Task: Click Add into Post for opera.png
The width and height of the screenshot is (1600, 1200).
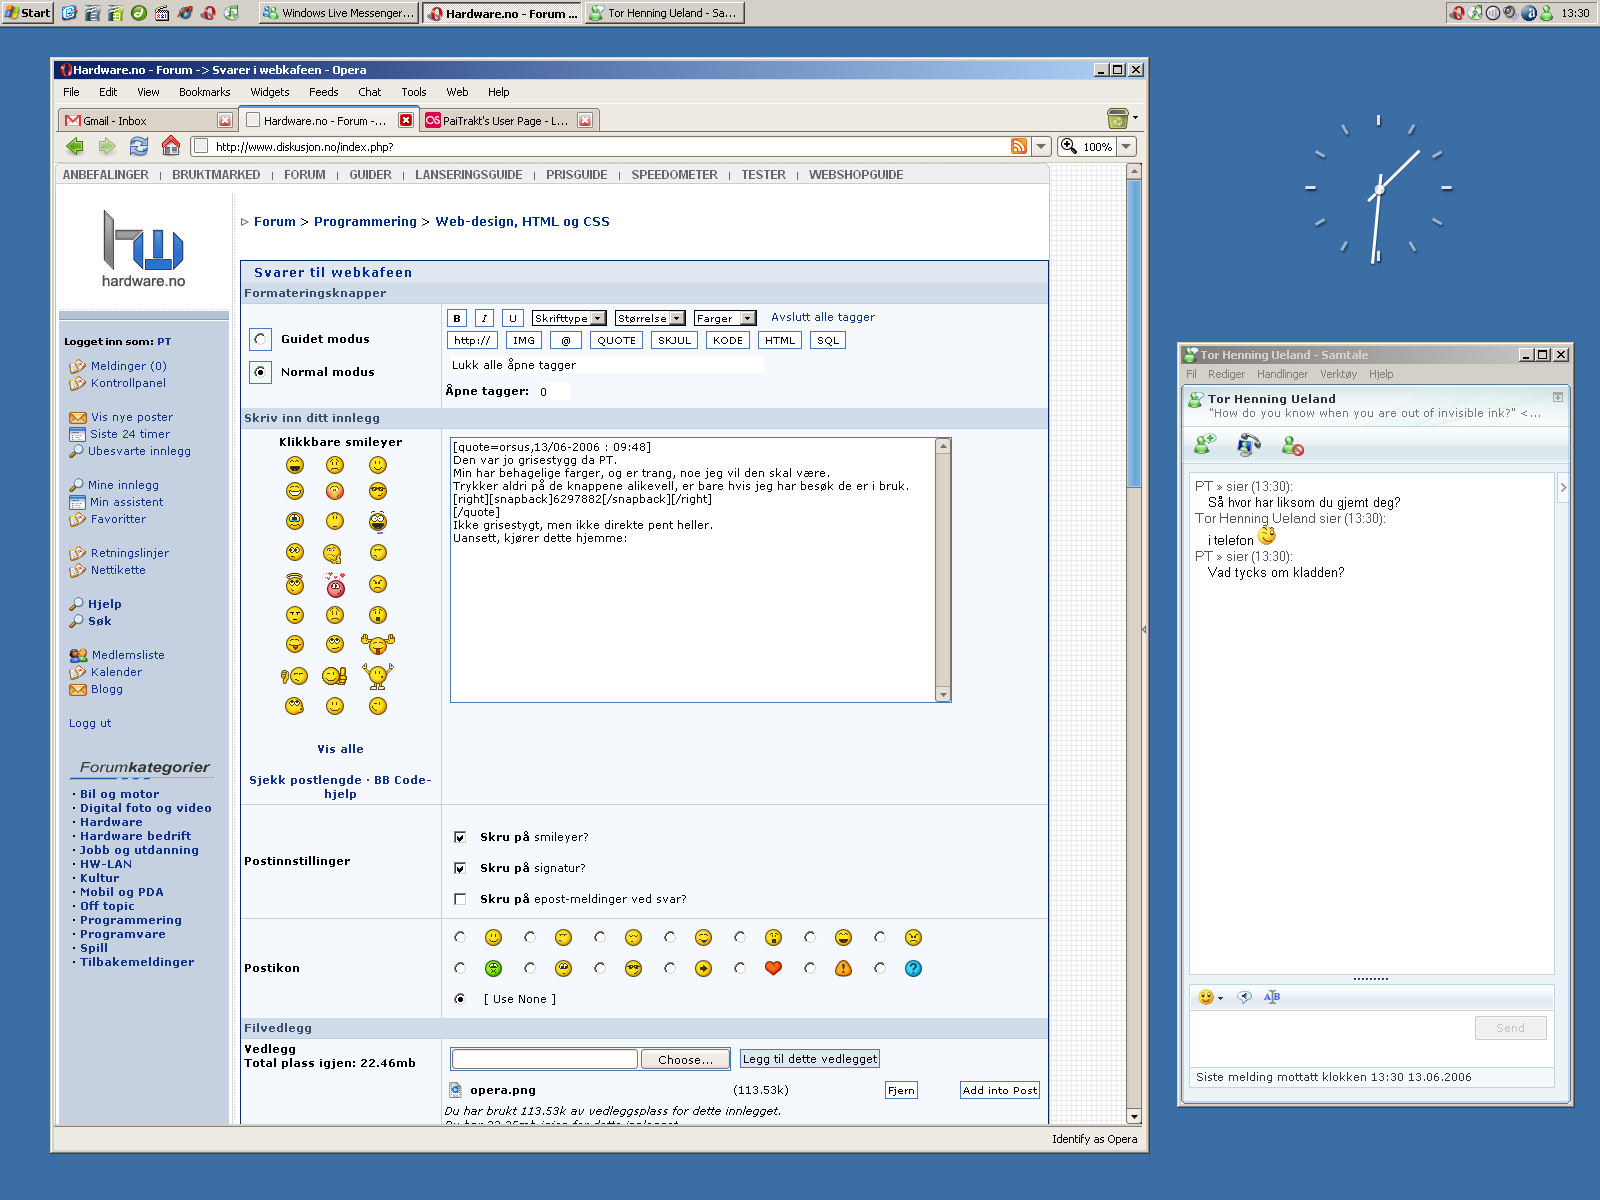Action: (x=1000, y=1090)
